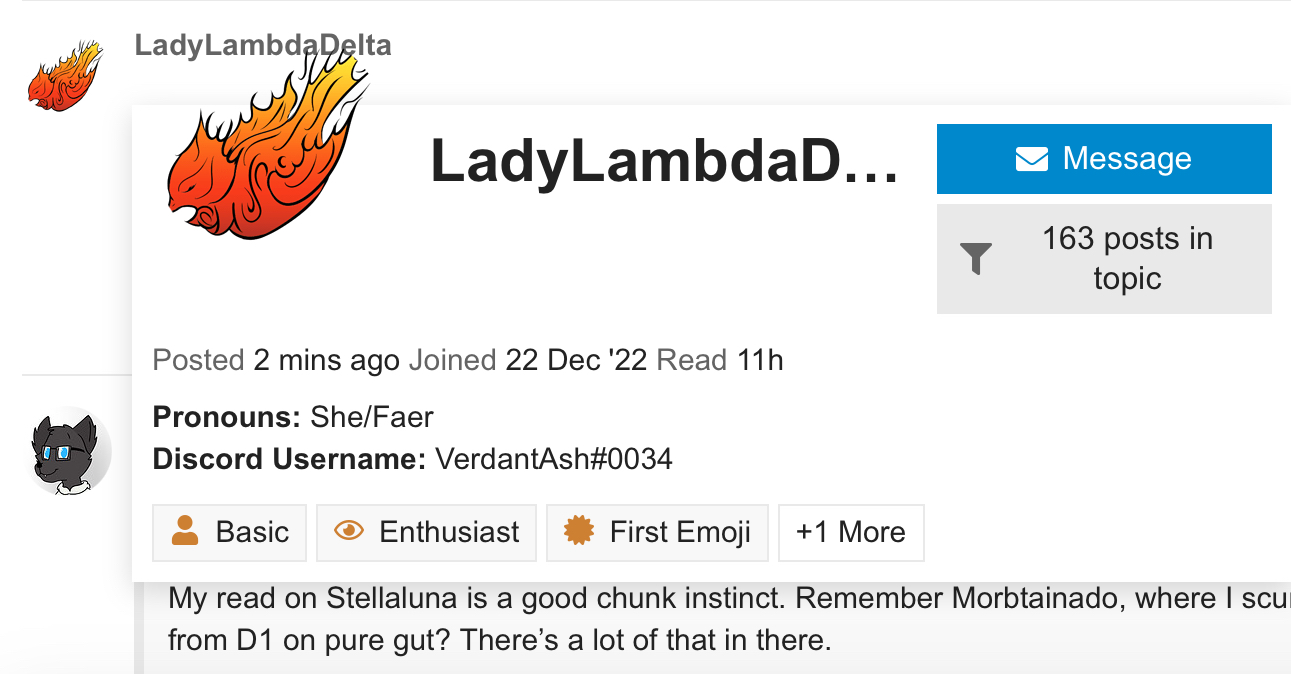
Task: Send a message to LadyLambdaDelta
Action: [x=1104, y=159]
